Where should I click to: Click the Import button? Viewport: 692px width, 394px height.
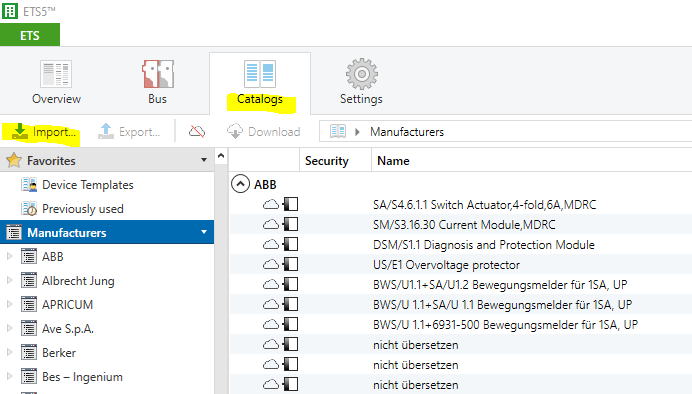click(43, 131)
